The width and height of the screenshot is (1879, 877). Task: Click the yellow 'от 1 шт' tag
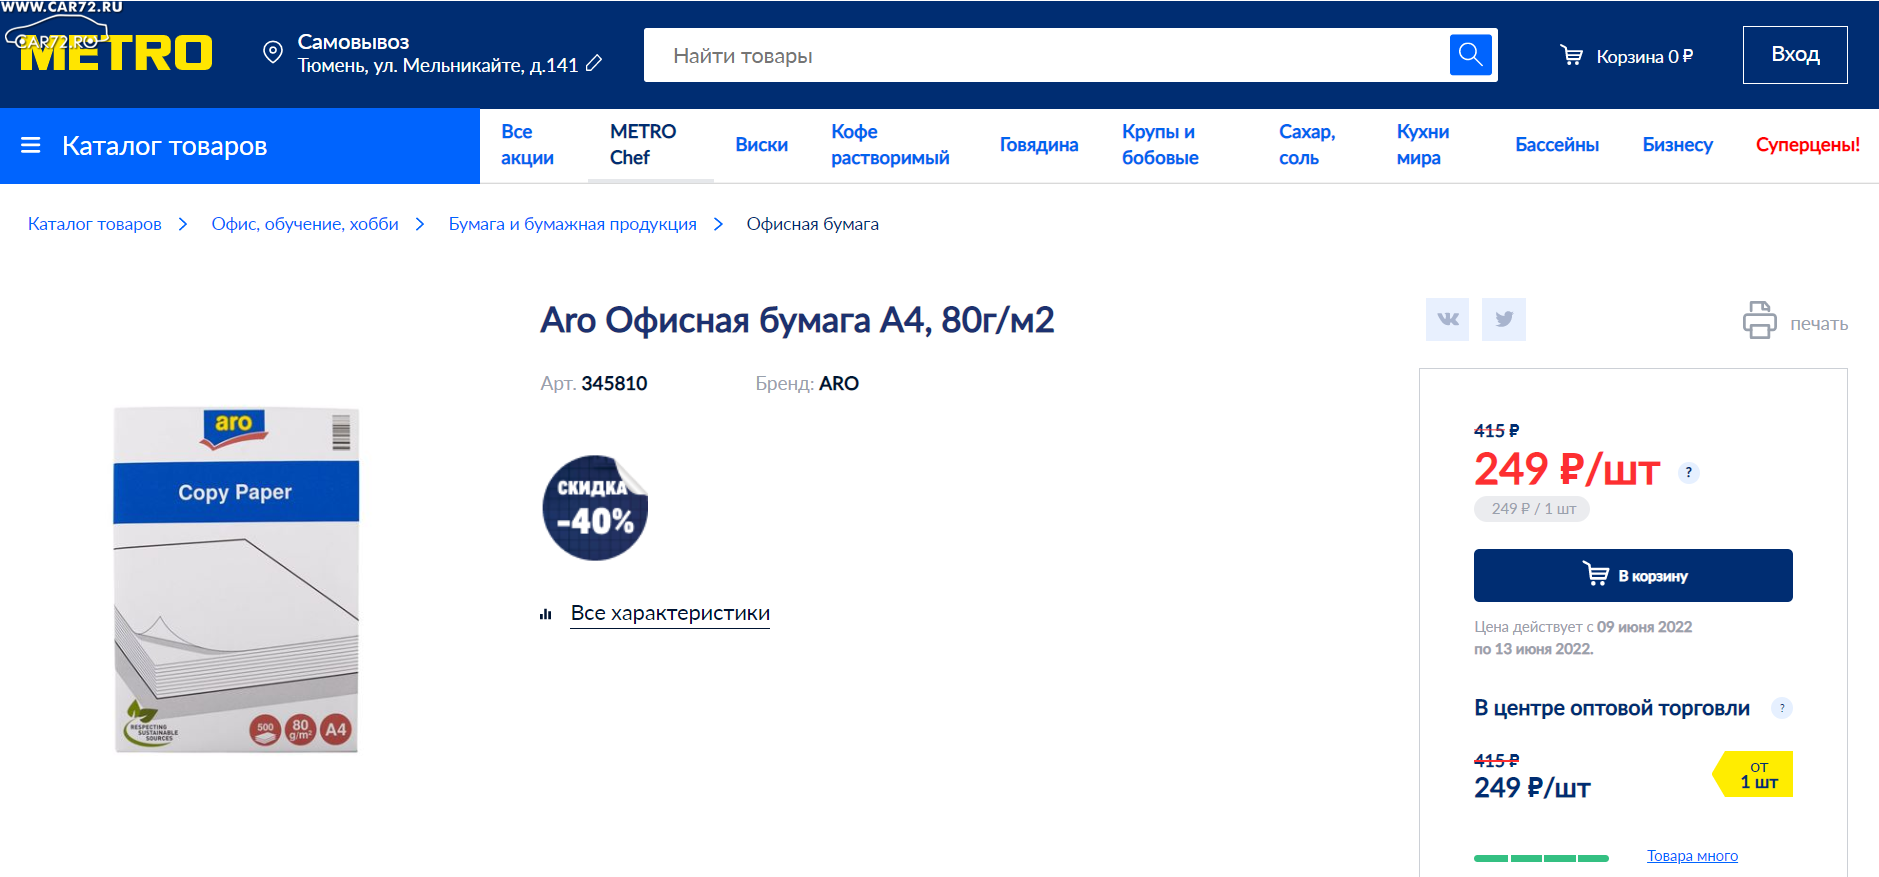[1754, 774]
